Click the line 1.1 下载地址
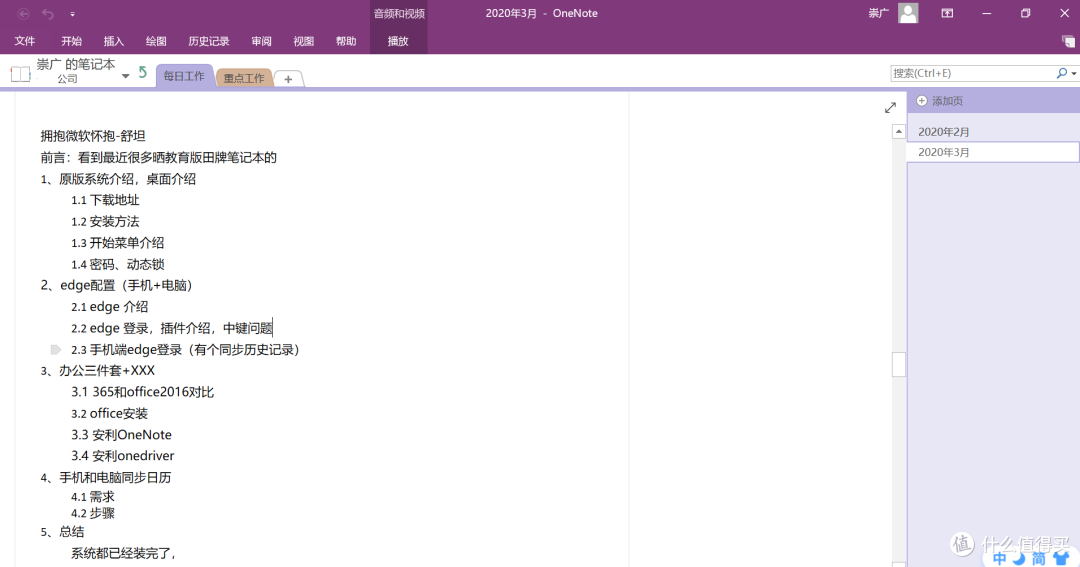This screenshot has width=1080, height=567. (x=105, y=200)
